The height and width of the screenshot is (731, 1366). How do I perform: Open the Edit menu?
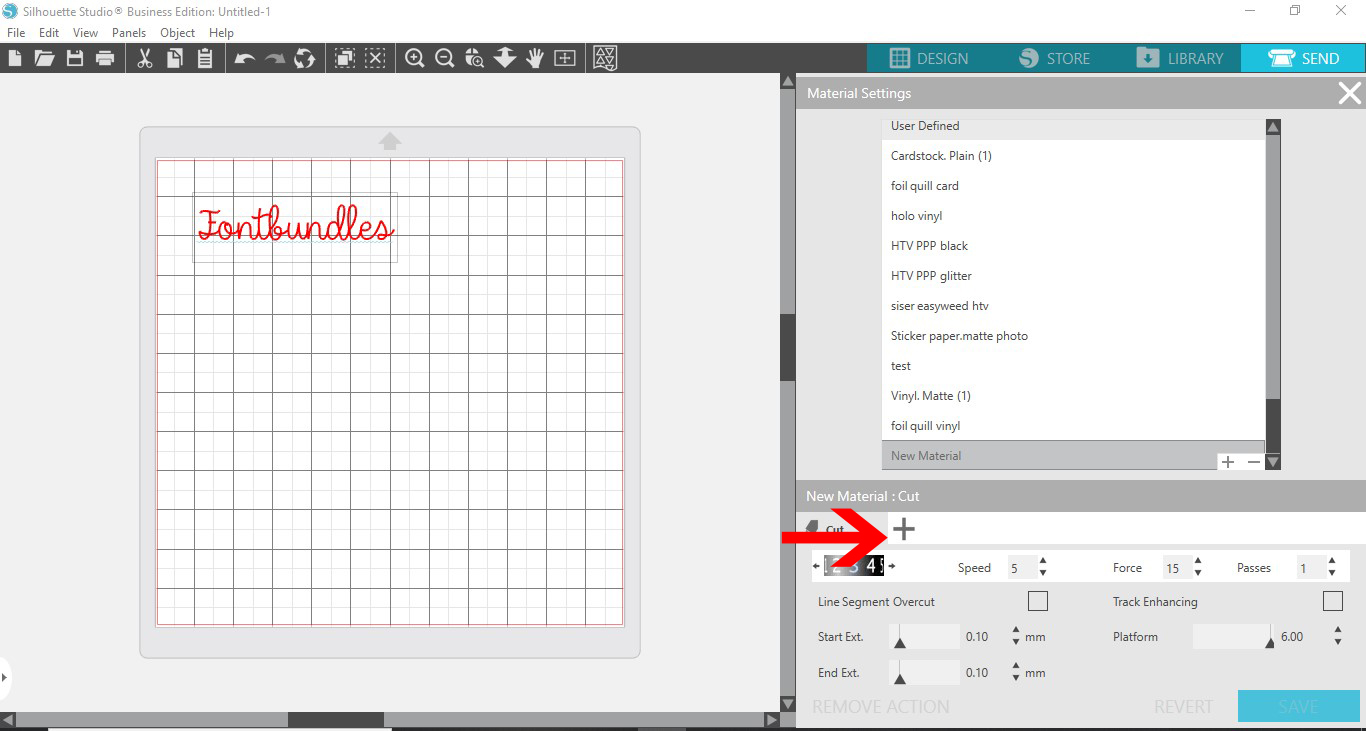(49, 33)
